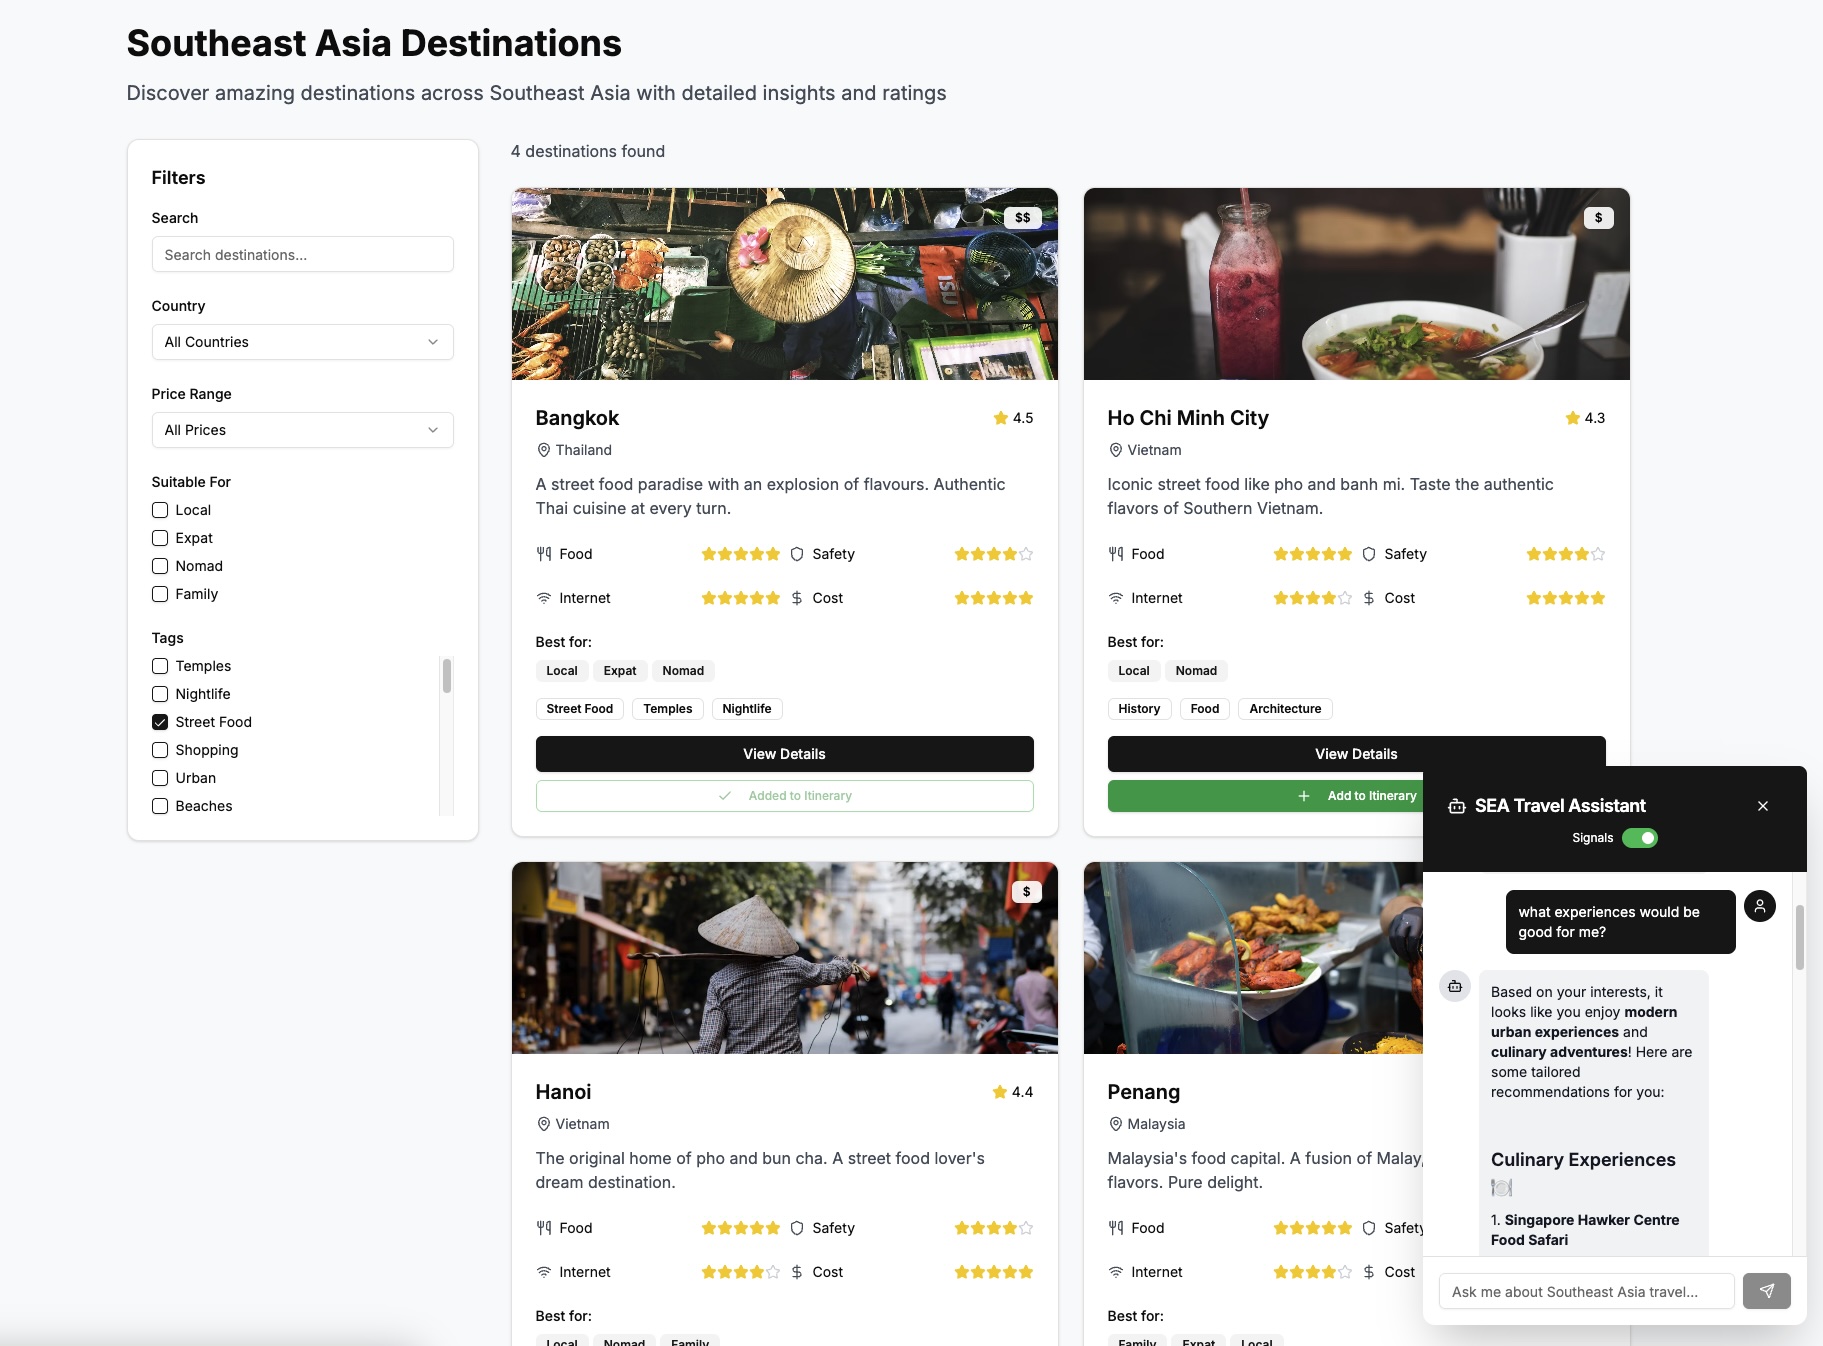Disable the Signals toggle in chat

point(1639,838)
